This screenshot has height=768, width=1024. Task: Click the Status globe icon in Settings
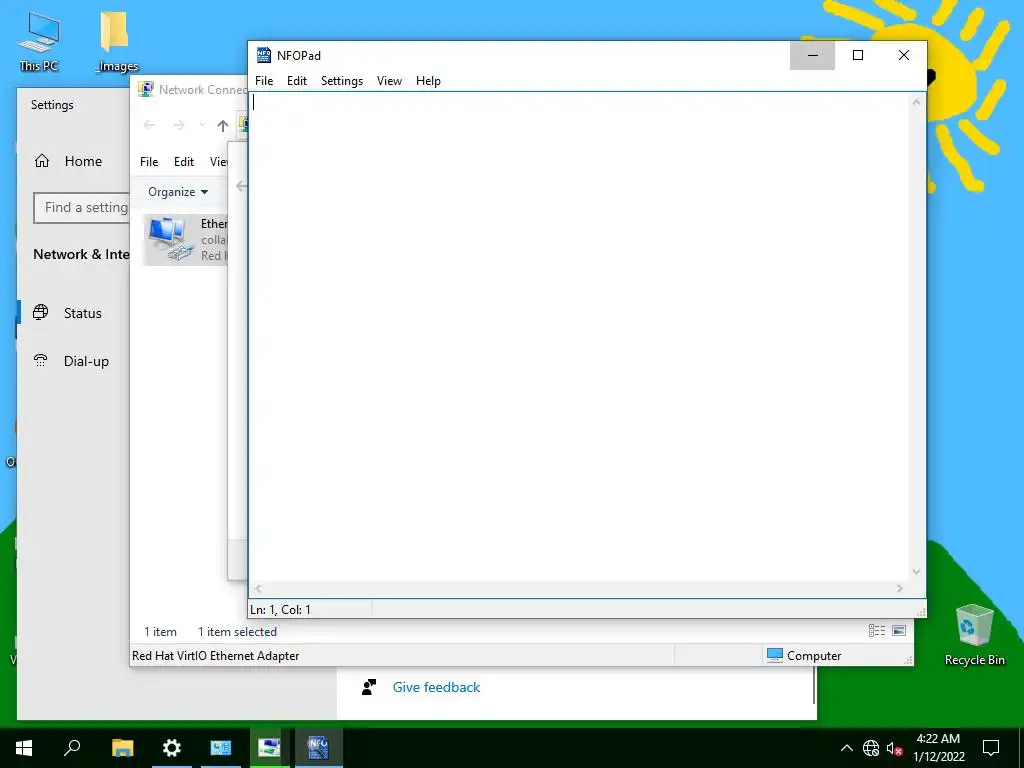coord(40,312)
